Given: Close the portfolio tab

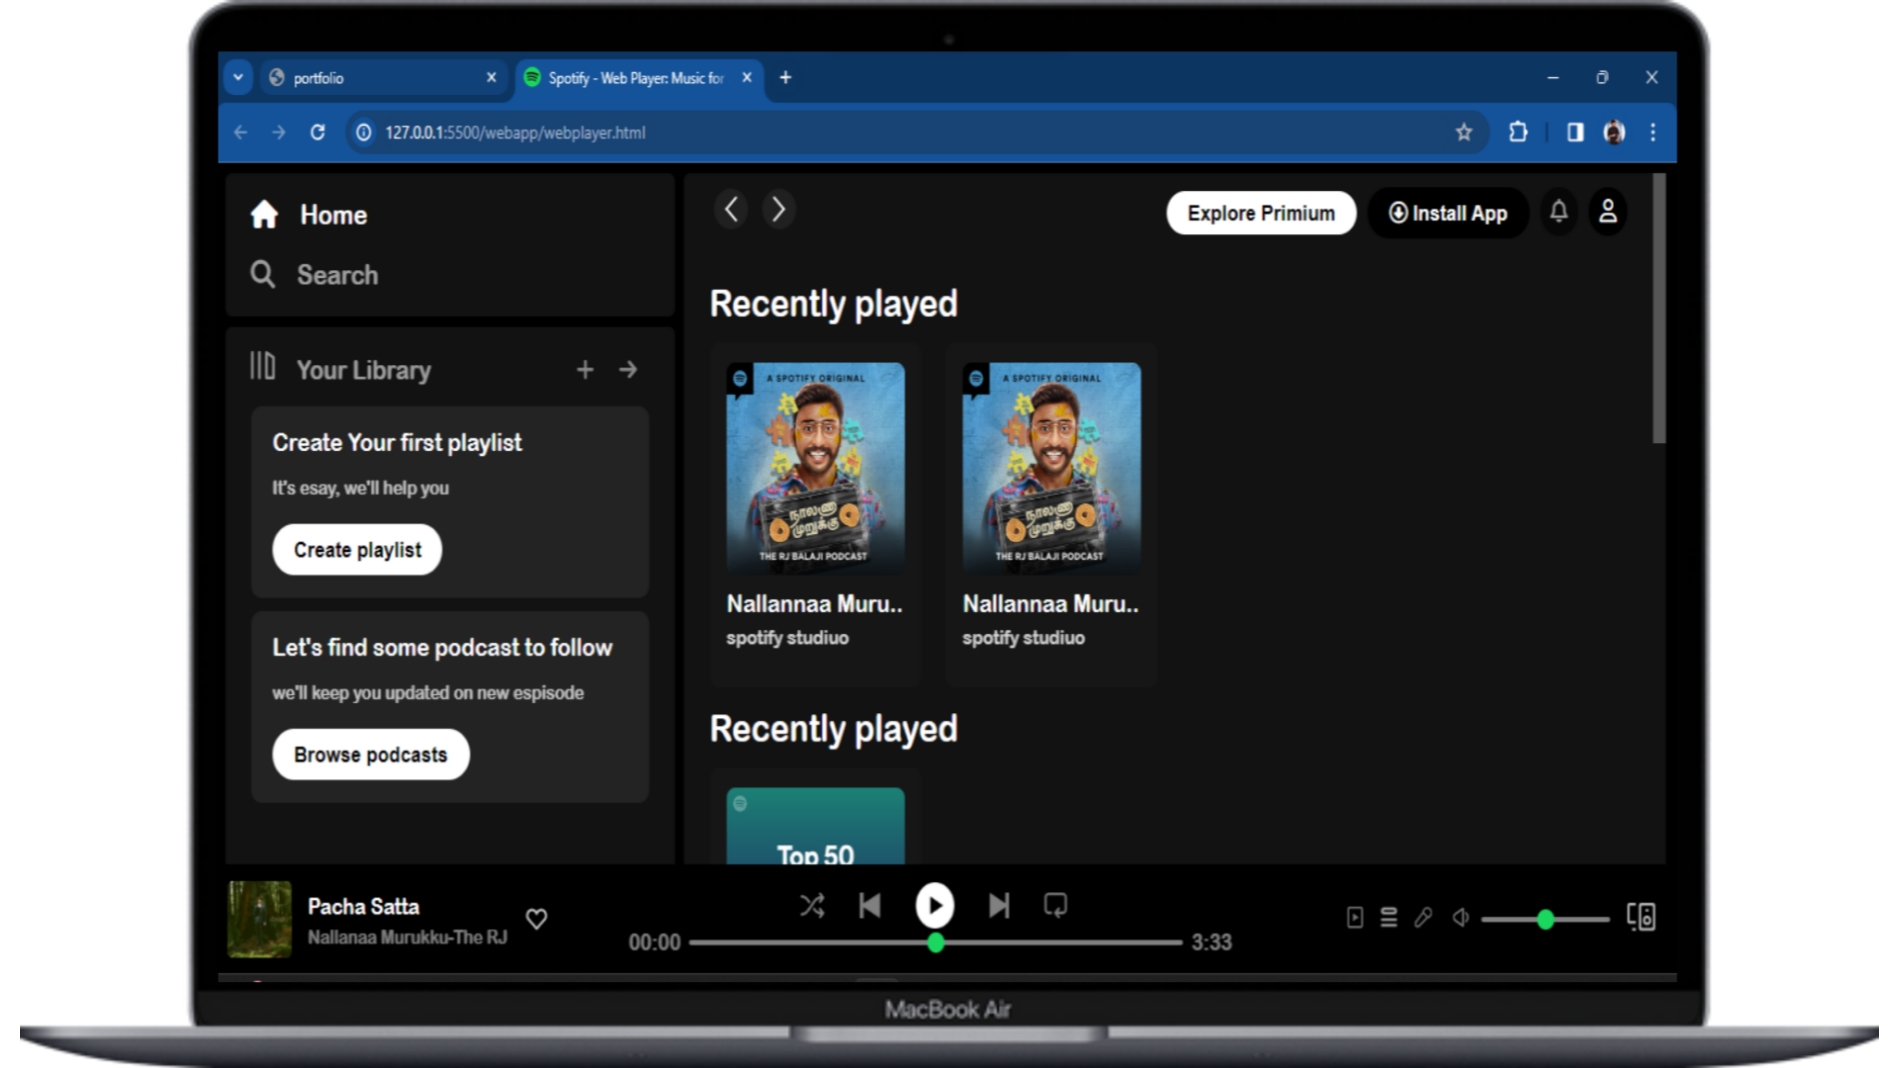Looking at the screenshot, I should (x=491, y=78).
